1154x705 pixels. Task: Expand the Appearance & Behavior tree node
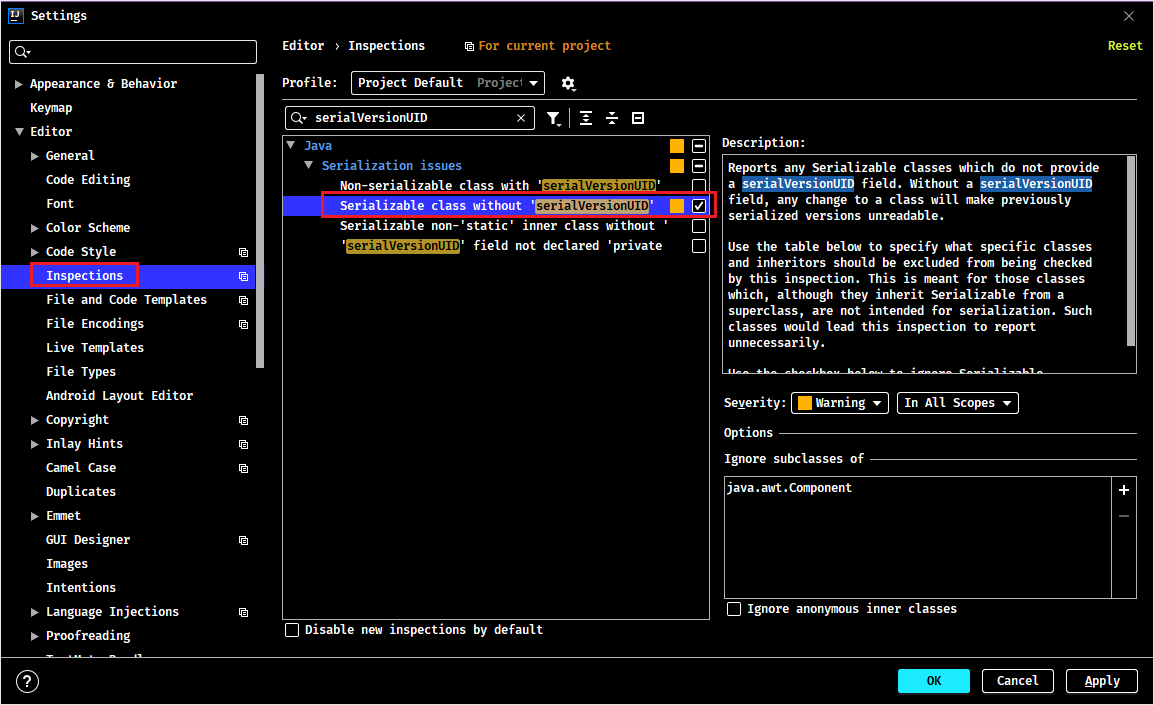(18, 84)
